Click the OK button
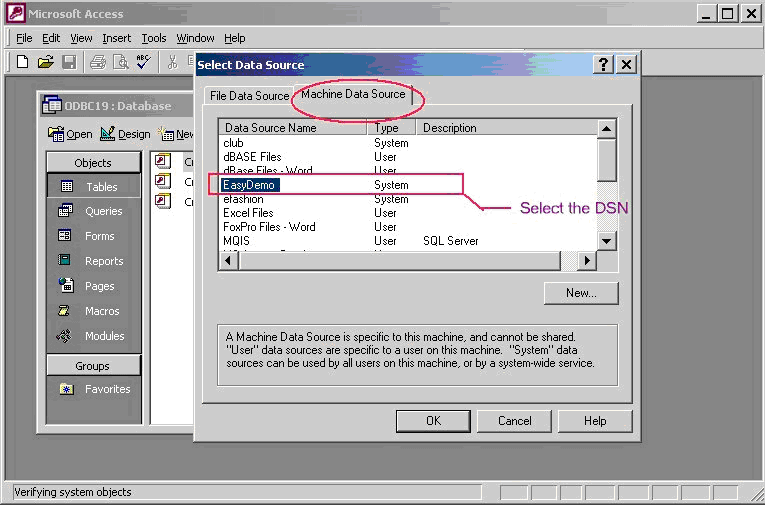This screenshot has height=505, width=765. point(433,421)
